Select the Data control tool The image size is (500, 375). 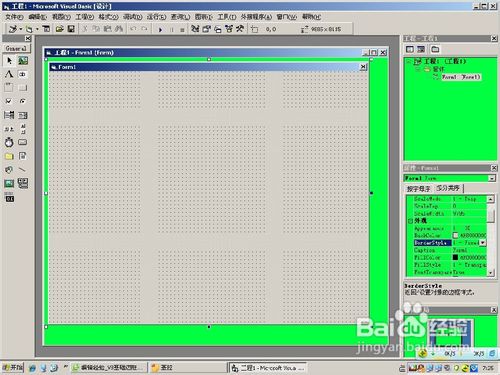click(x=23, y=183)
